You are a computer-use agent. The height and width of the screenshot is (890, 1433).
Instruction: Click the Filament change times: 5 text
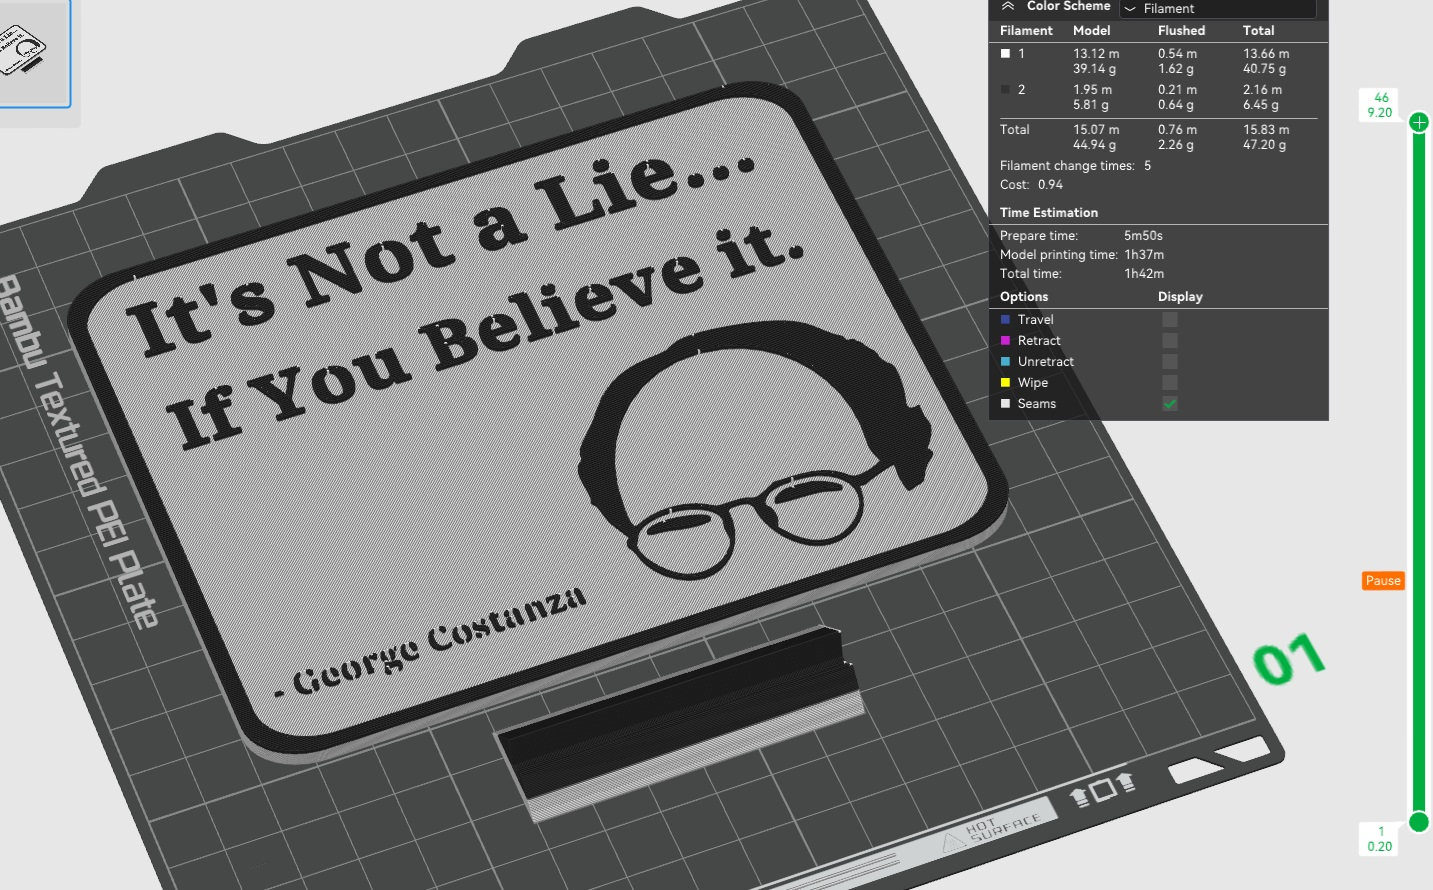click(x=1075, y=166)
